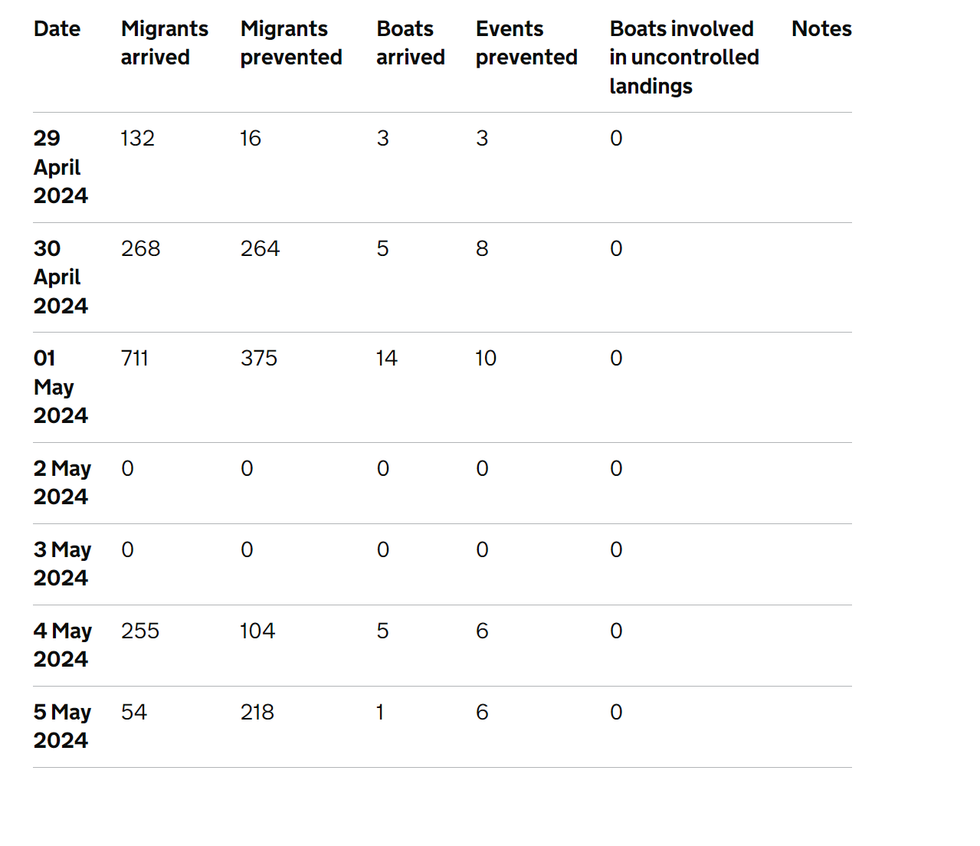Viewport: 980px width, 846px height.
Task: Select the 3 May 2024 date cell
Action: click(62, 564)
